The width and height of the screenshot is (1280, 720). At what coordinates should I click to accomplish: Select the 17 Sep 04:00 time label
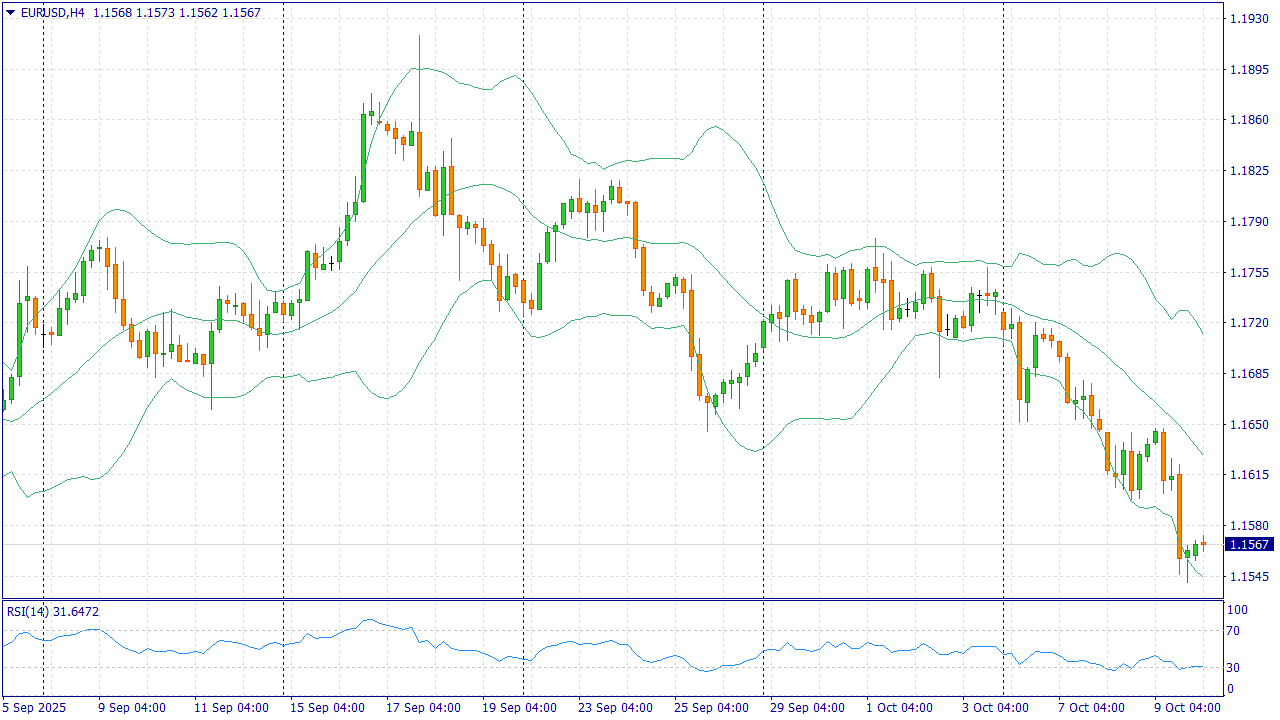click(x=423, y=707)
